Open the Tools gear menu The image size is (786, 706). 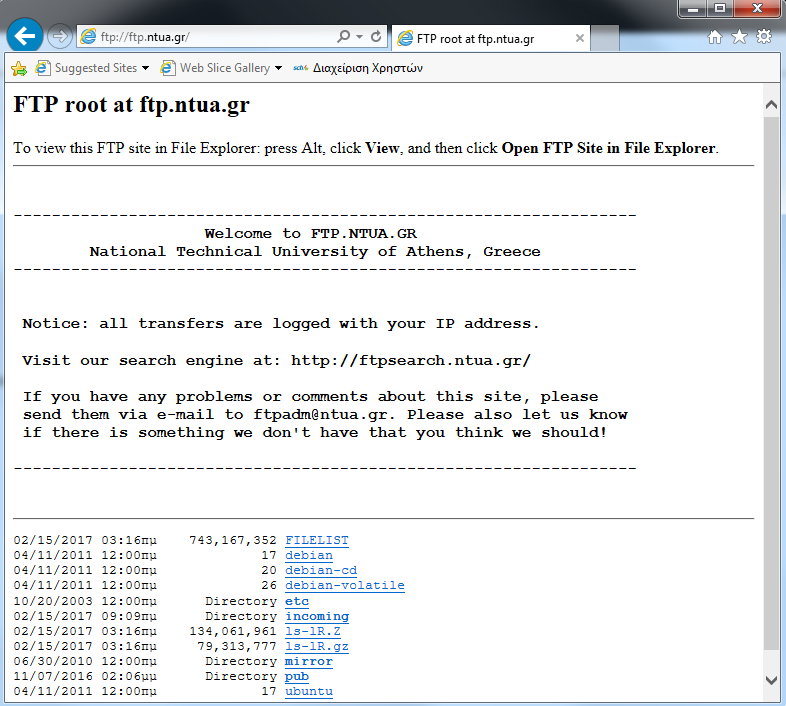coord(764,36)
